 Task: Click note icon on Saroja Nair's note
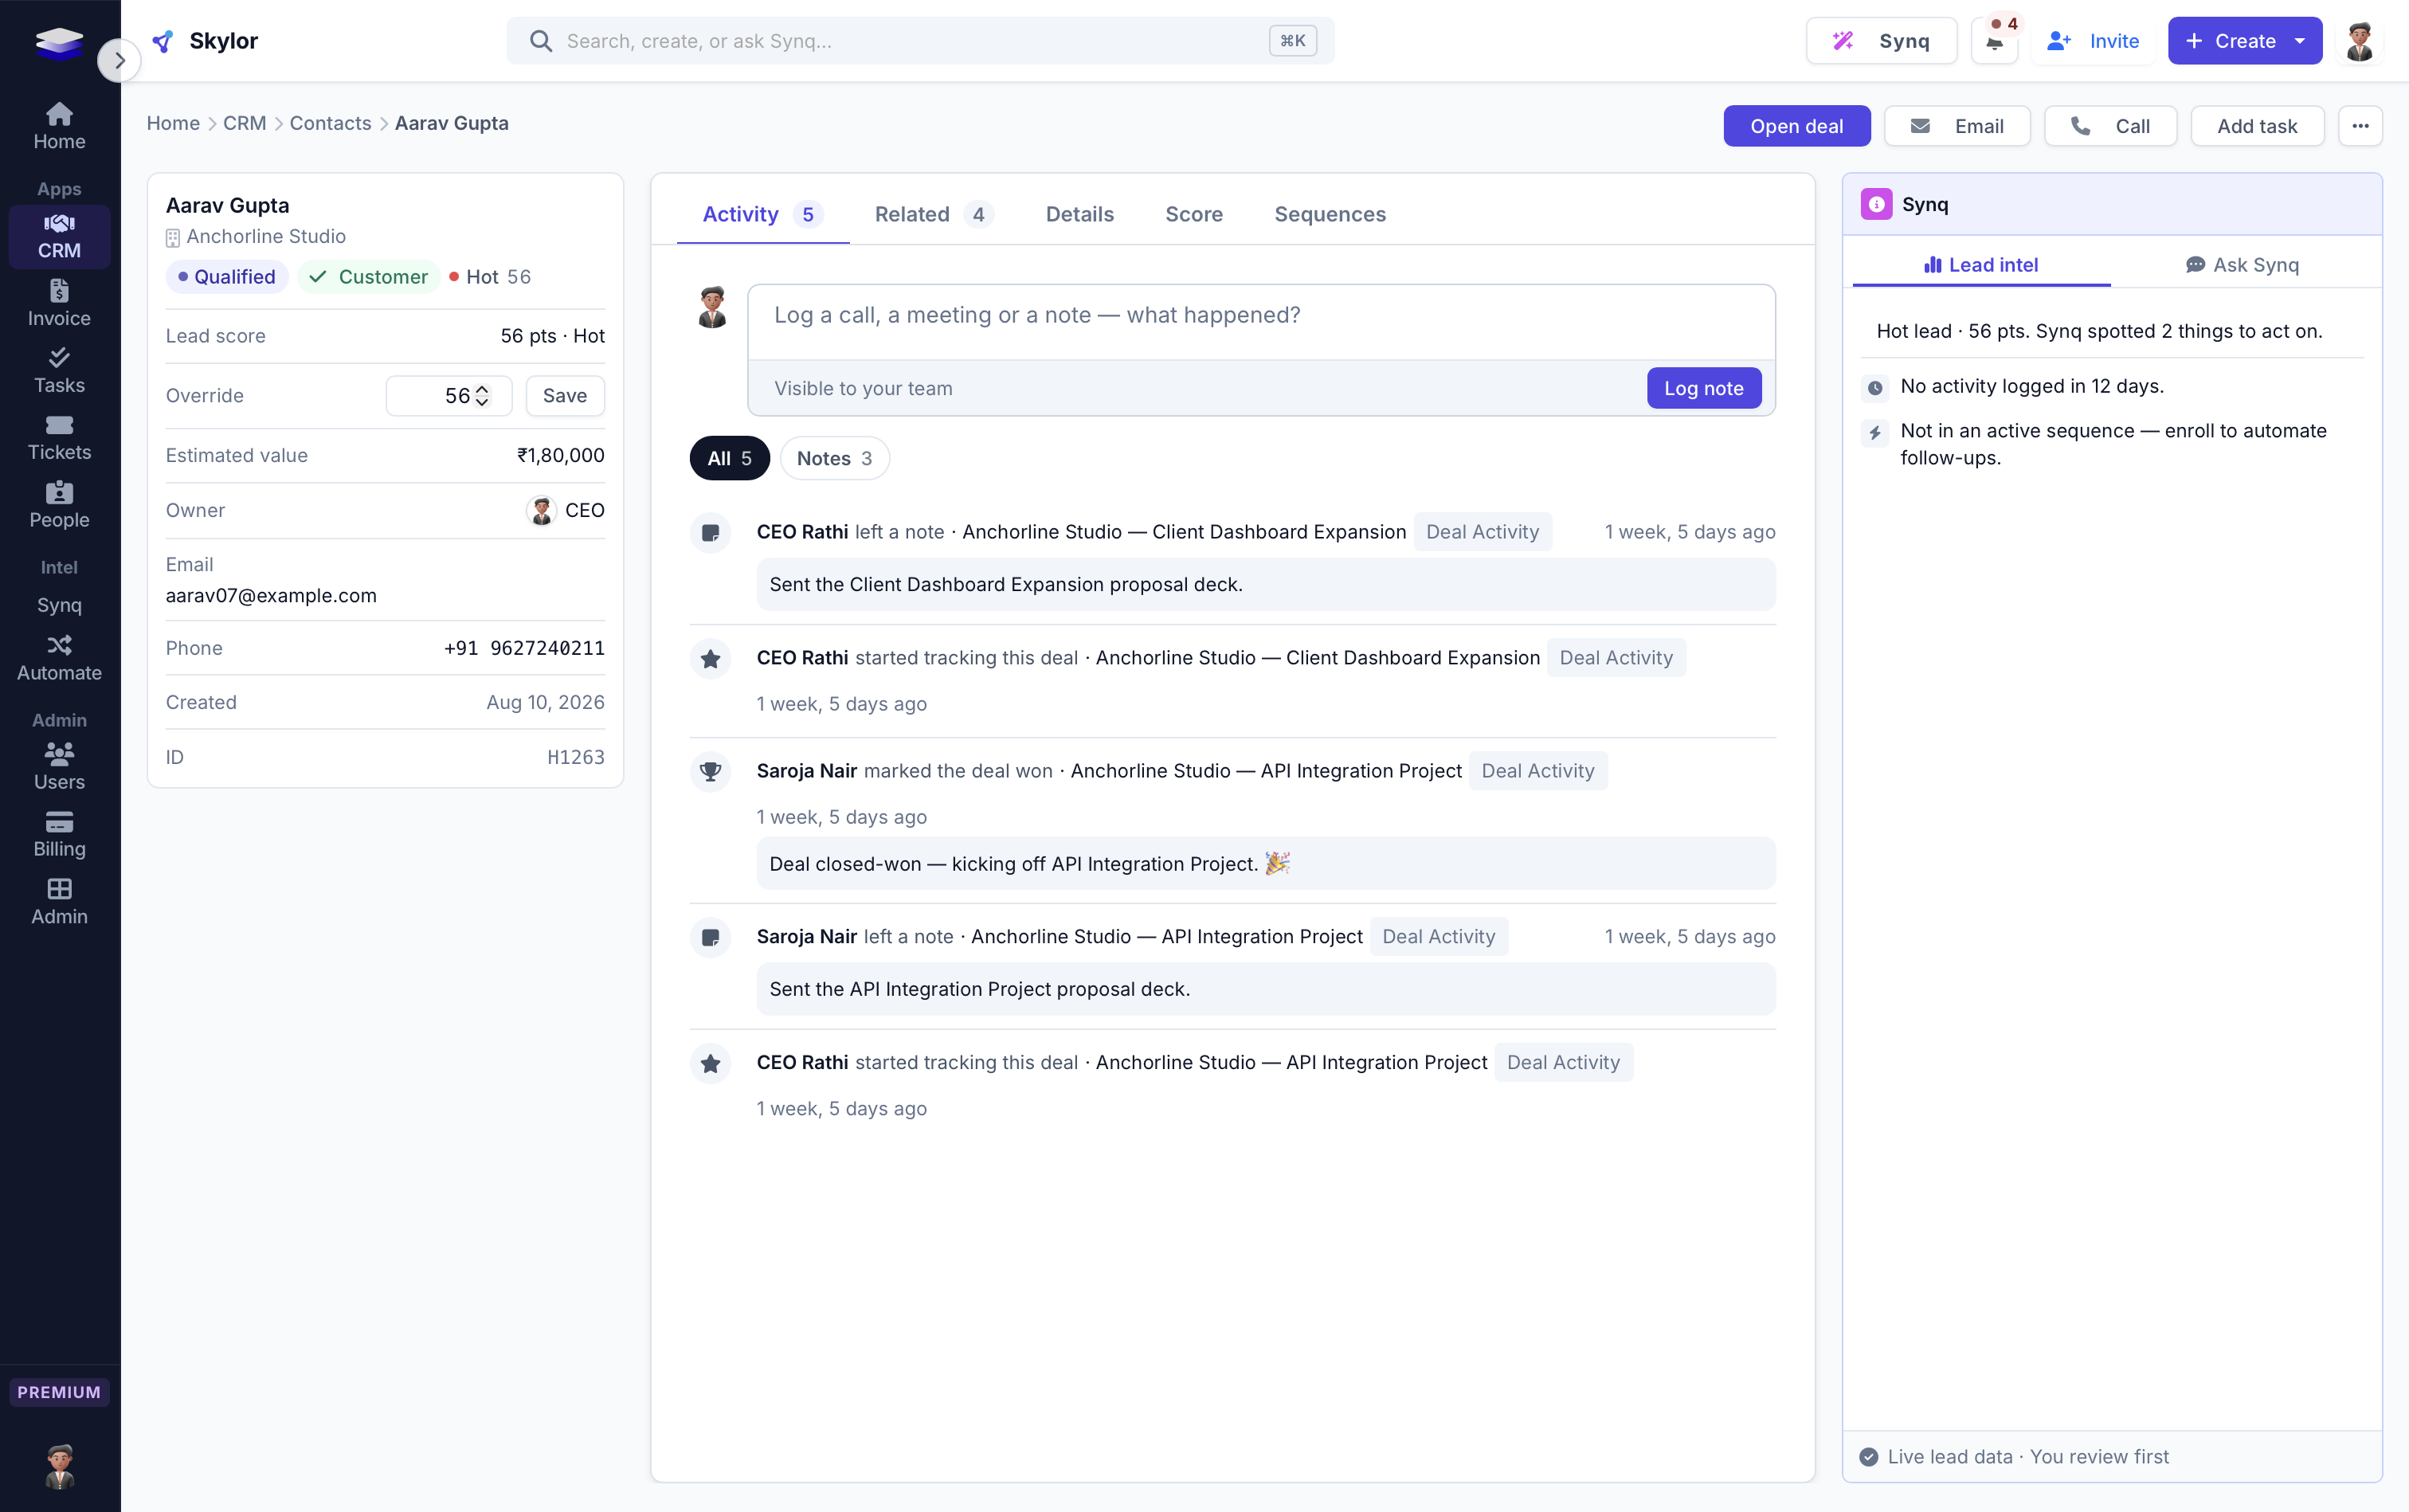[711, 938]
